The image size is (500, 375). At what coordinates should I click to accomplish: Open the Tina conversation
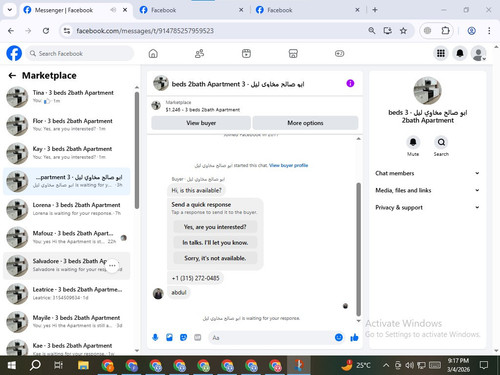point(67,97)
